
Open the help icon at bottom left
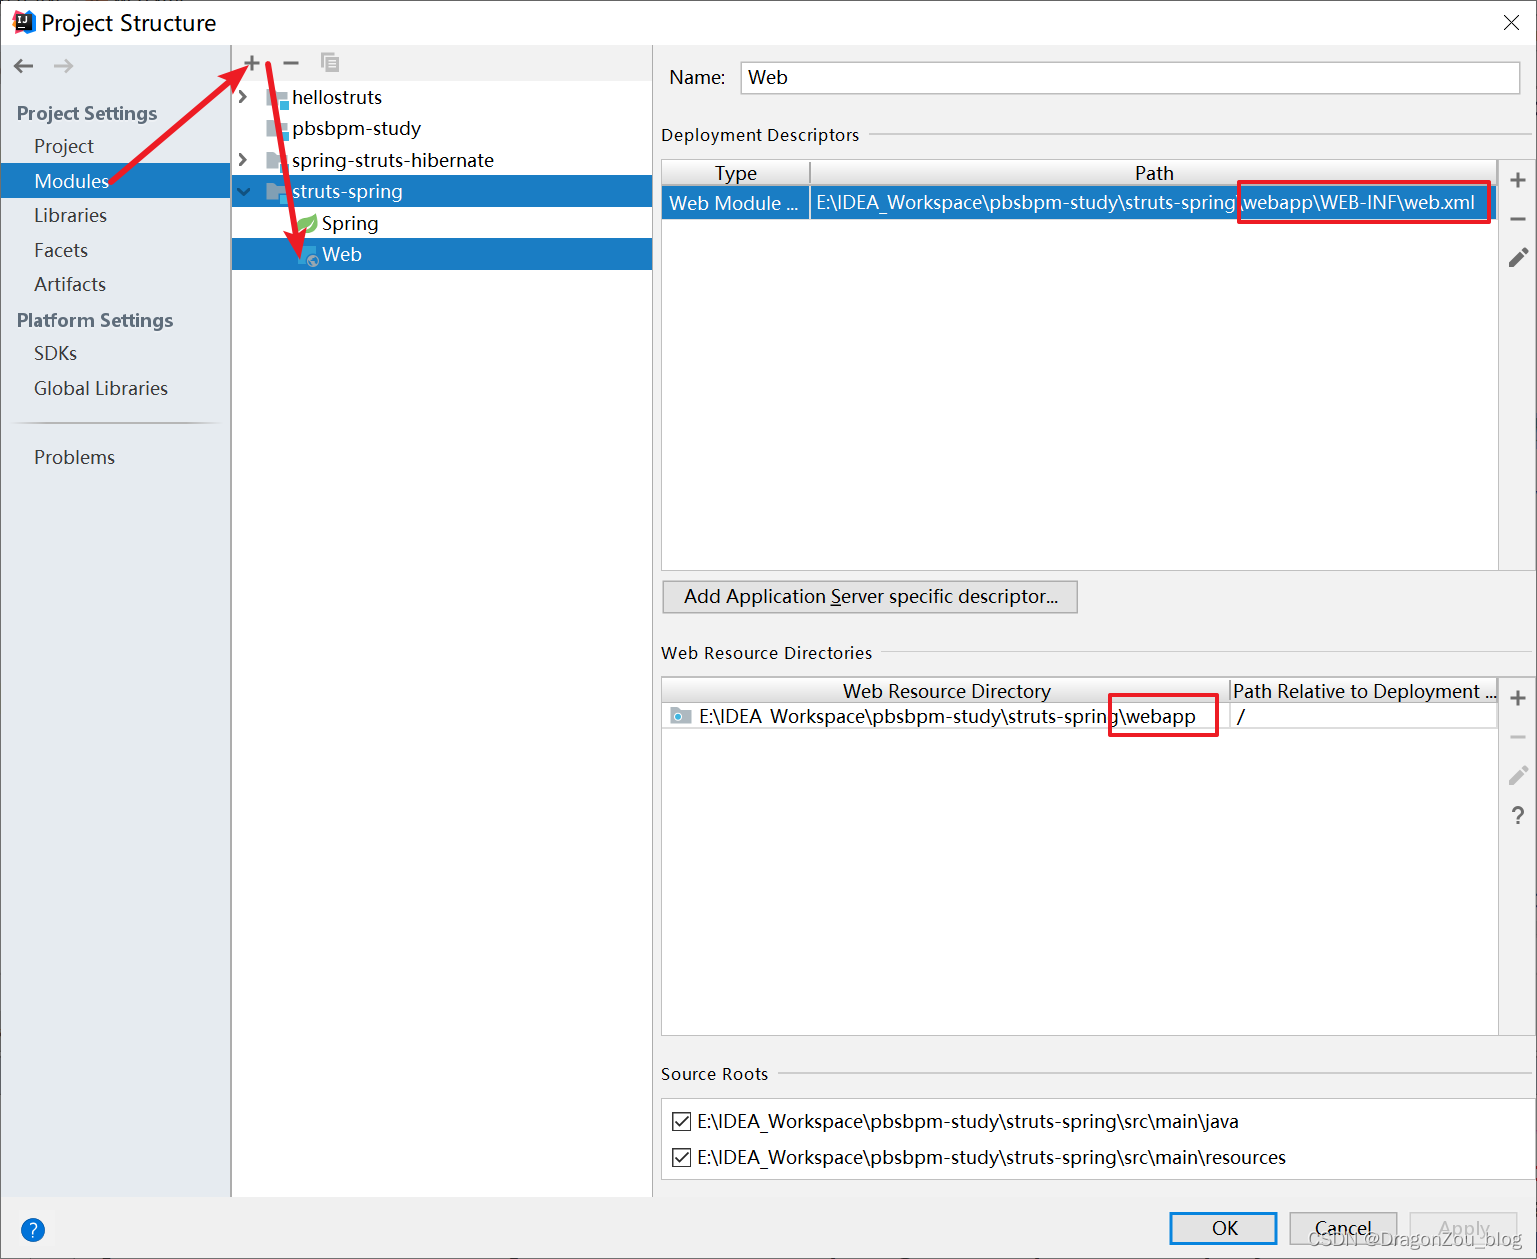pyautogui.click(x=33, y=1230)
